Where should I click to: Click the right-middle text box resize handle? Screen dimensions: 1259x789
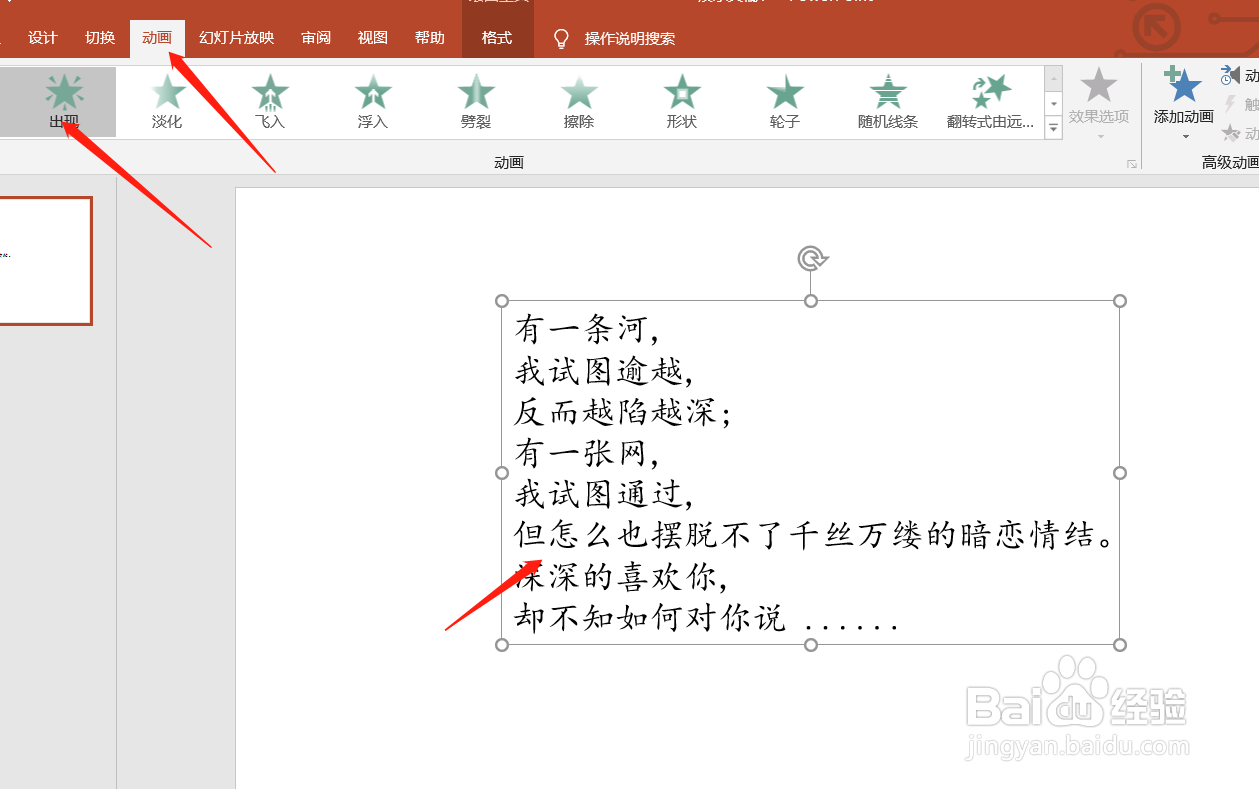(x=1120, y=473)
